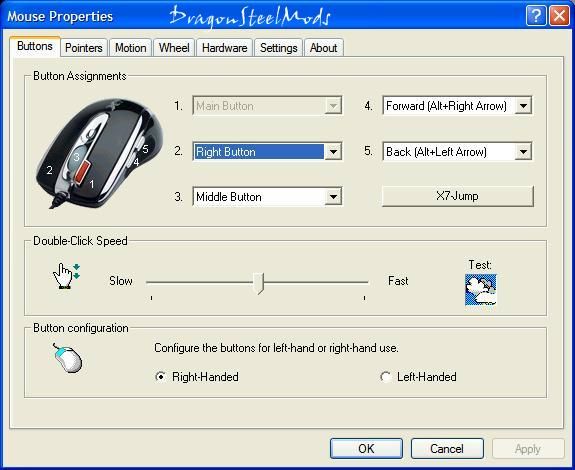Dismiss the dialog with the Cancel button
This screenshot has width=575, height=470.
(x=447, y=448)
